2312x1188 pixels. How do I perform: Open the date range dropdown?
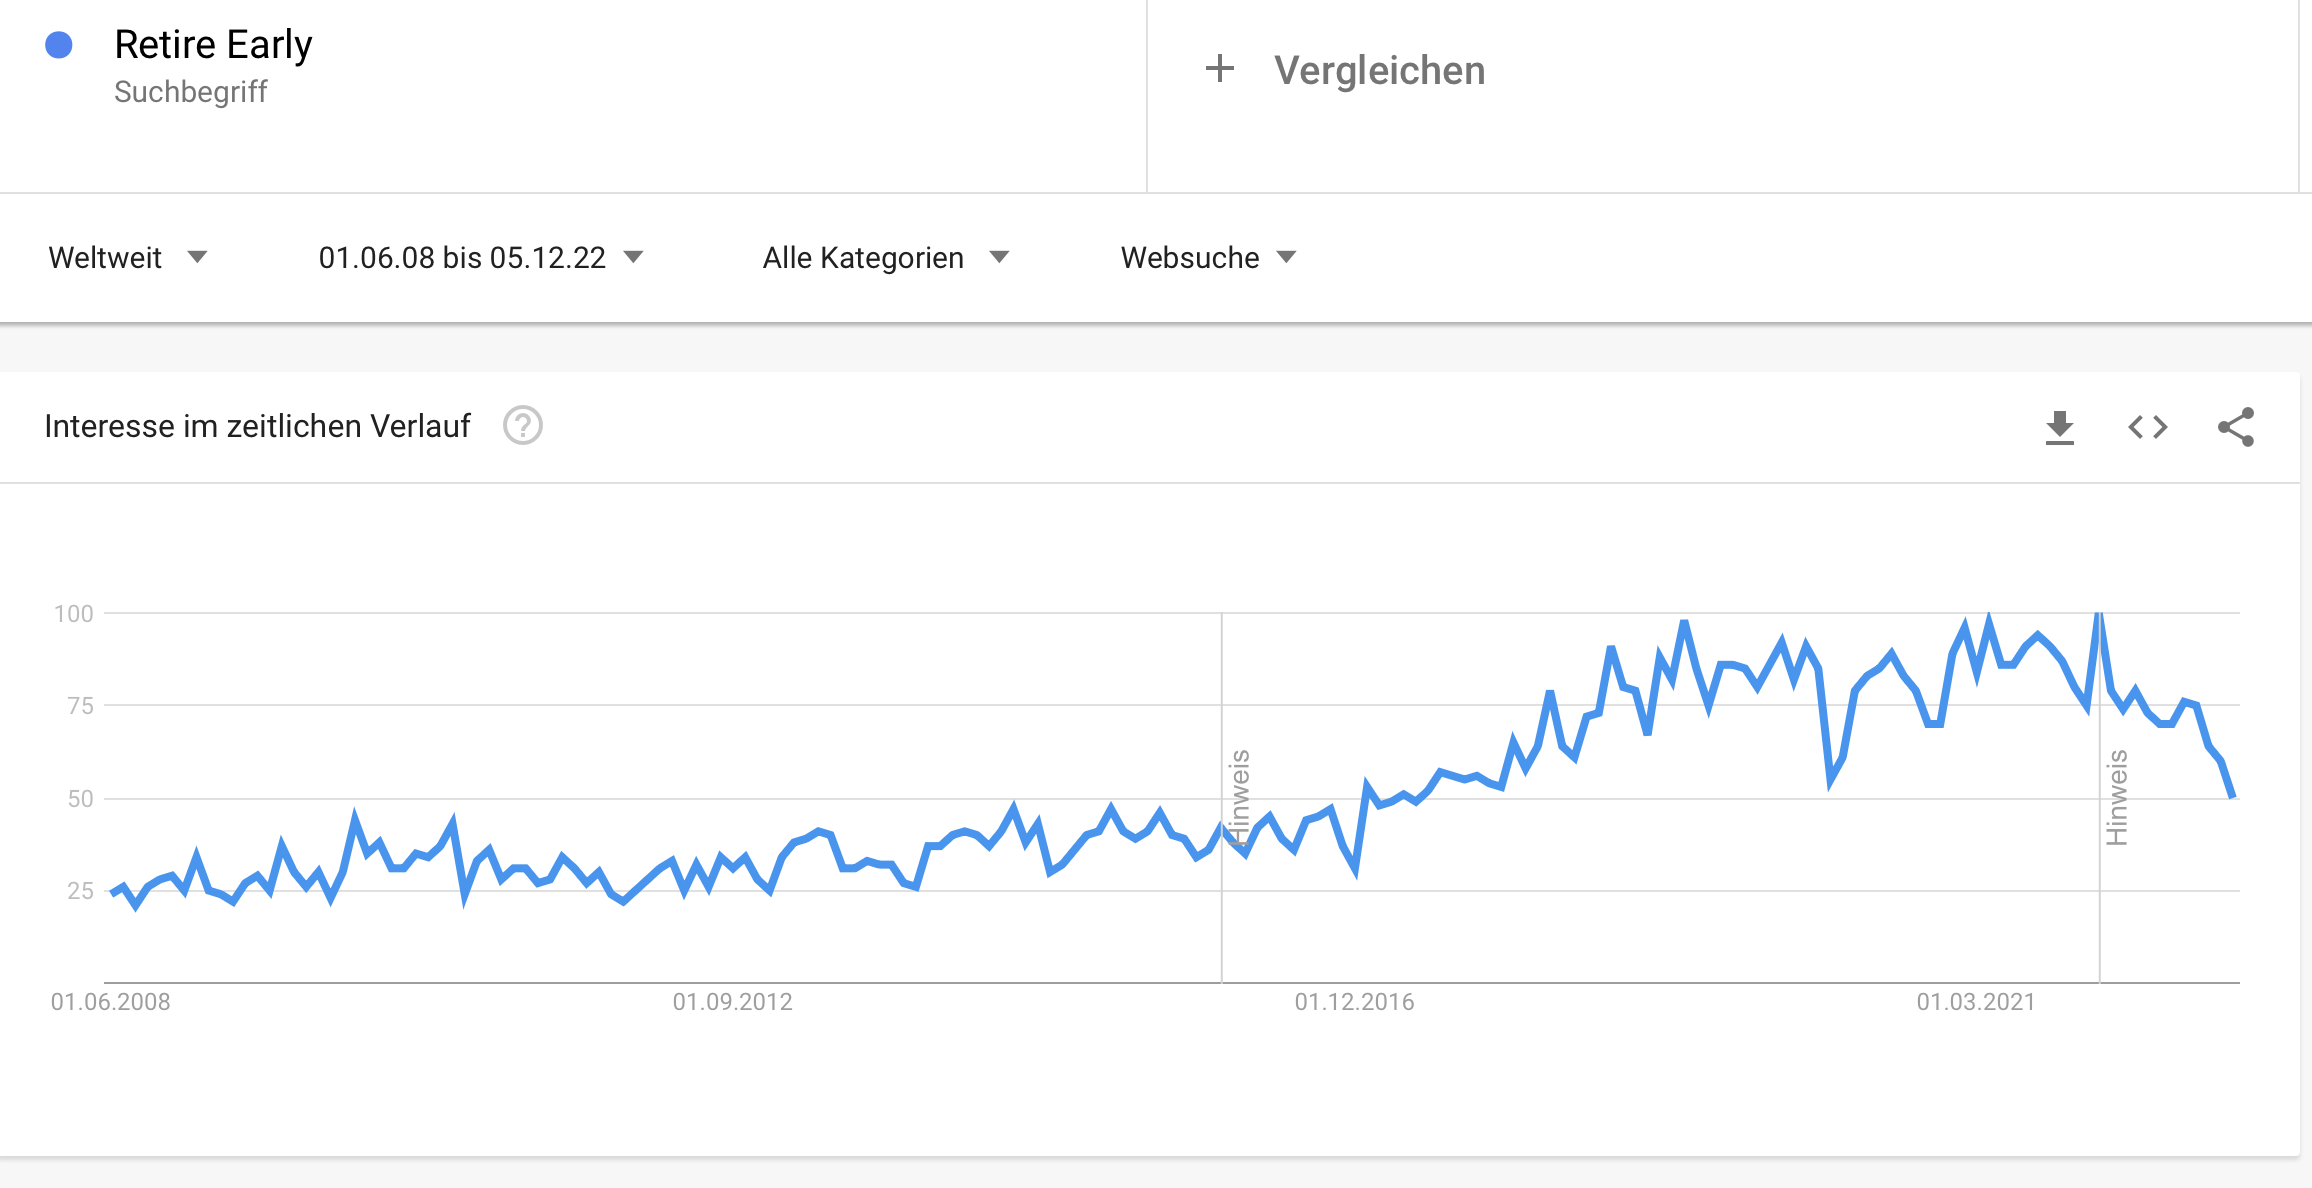coord(480,258)
